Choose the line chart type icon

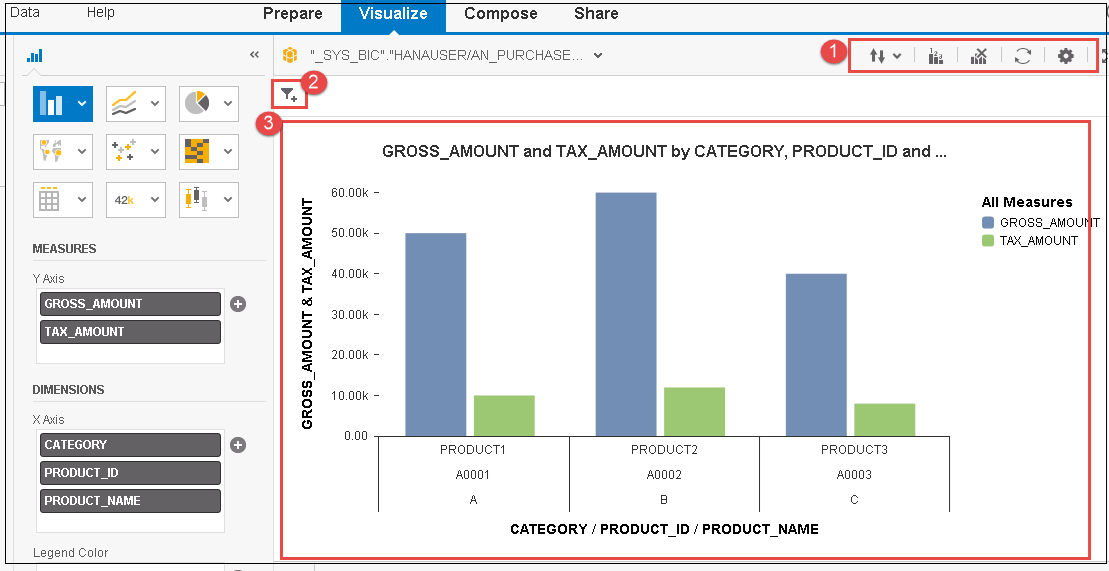click(x=124, y=103)
